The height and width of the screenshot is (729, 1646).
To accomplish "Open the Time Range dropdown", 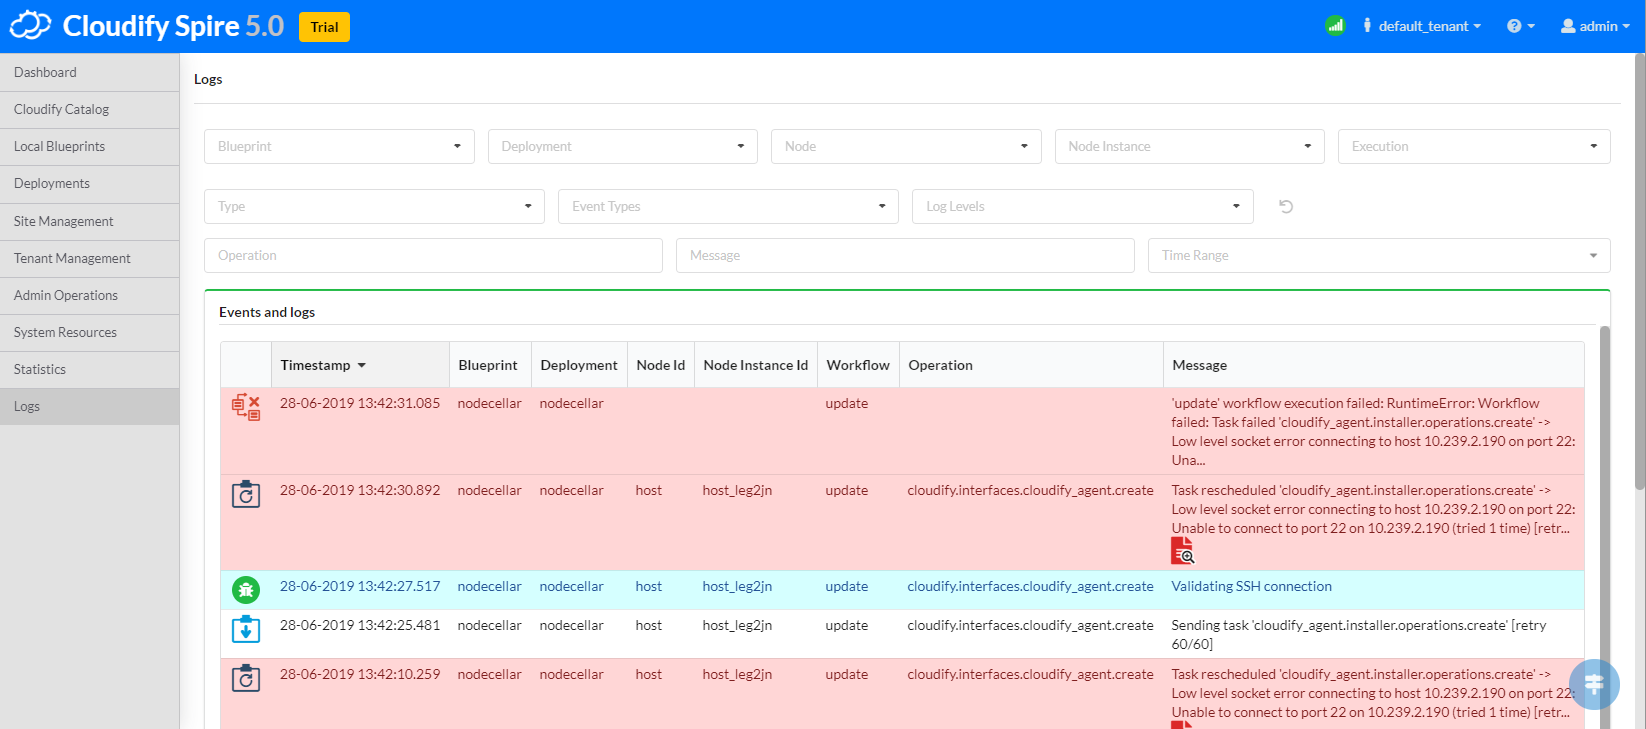I will point(1379,255).
